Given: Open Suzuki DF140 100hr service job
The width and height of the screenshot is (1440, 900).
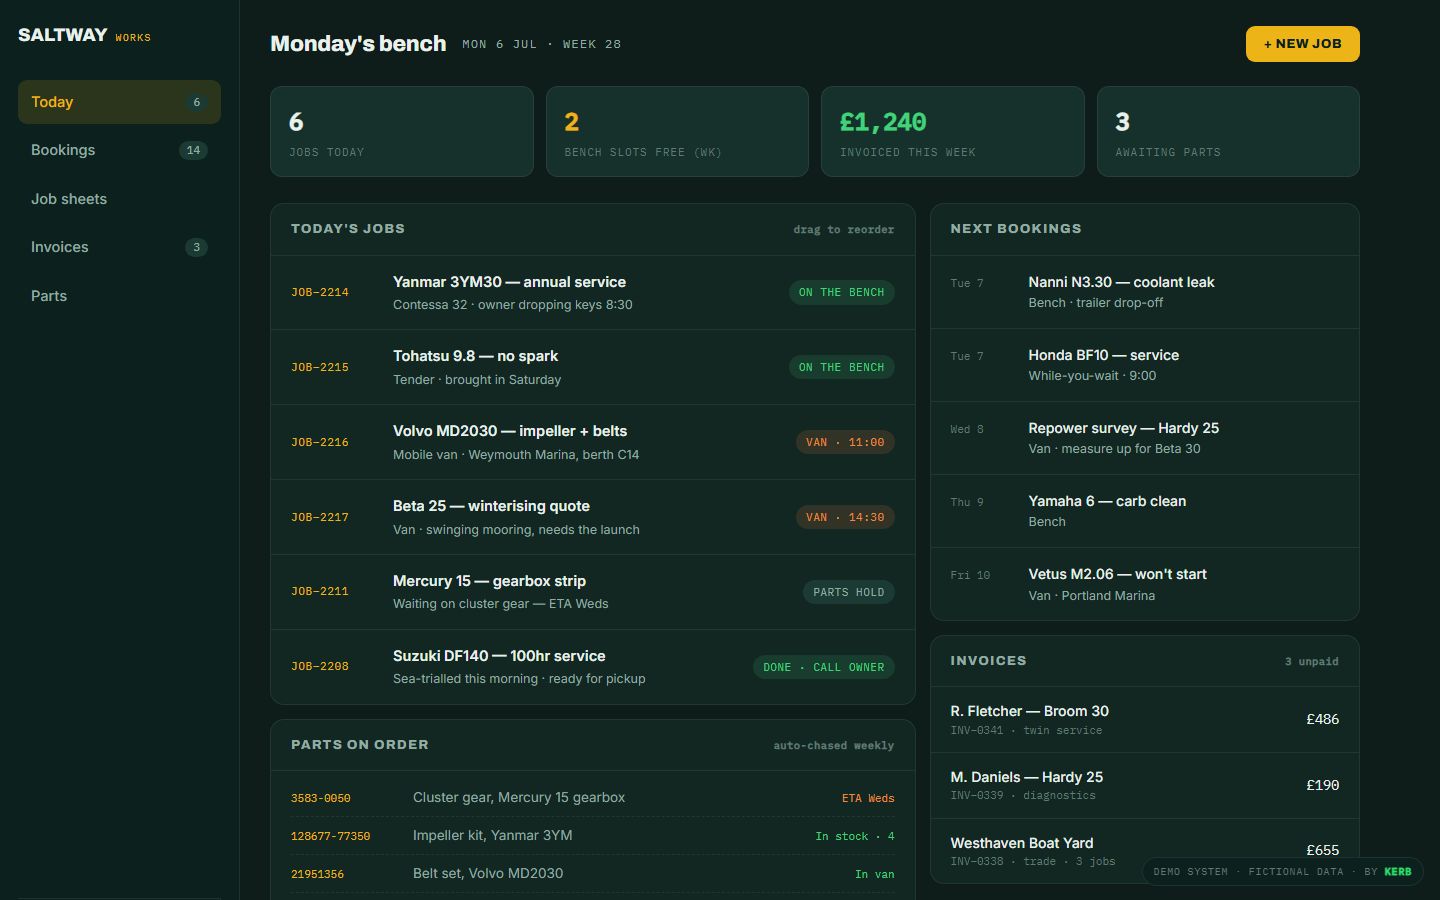Looking at the screenshot, I should tap(593, 667).
